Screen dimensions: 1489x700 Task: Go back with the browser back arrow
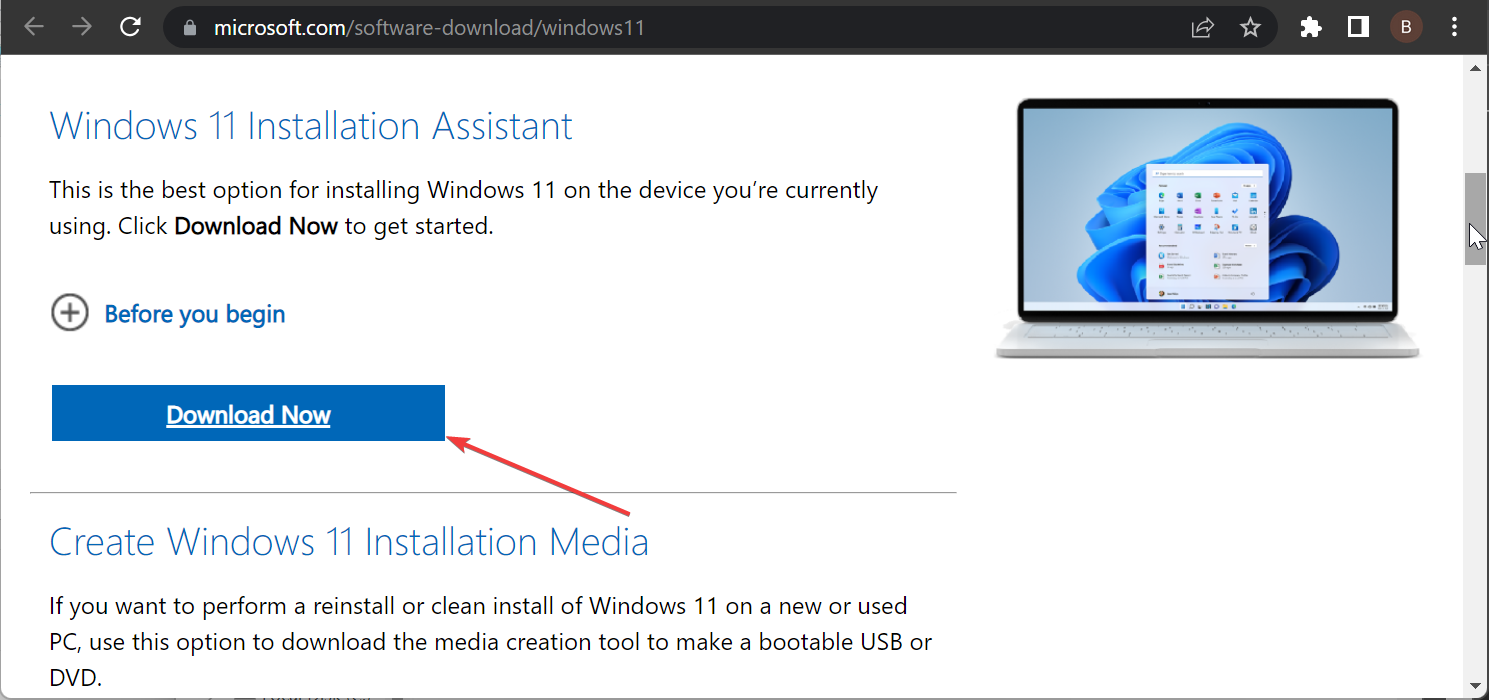pyautogui.click(x=34, y=27)
